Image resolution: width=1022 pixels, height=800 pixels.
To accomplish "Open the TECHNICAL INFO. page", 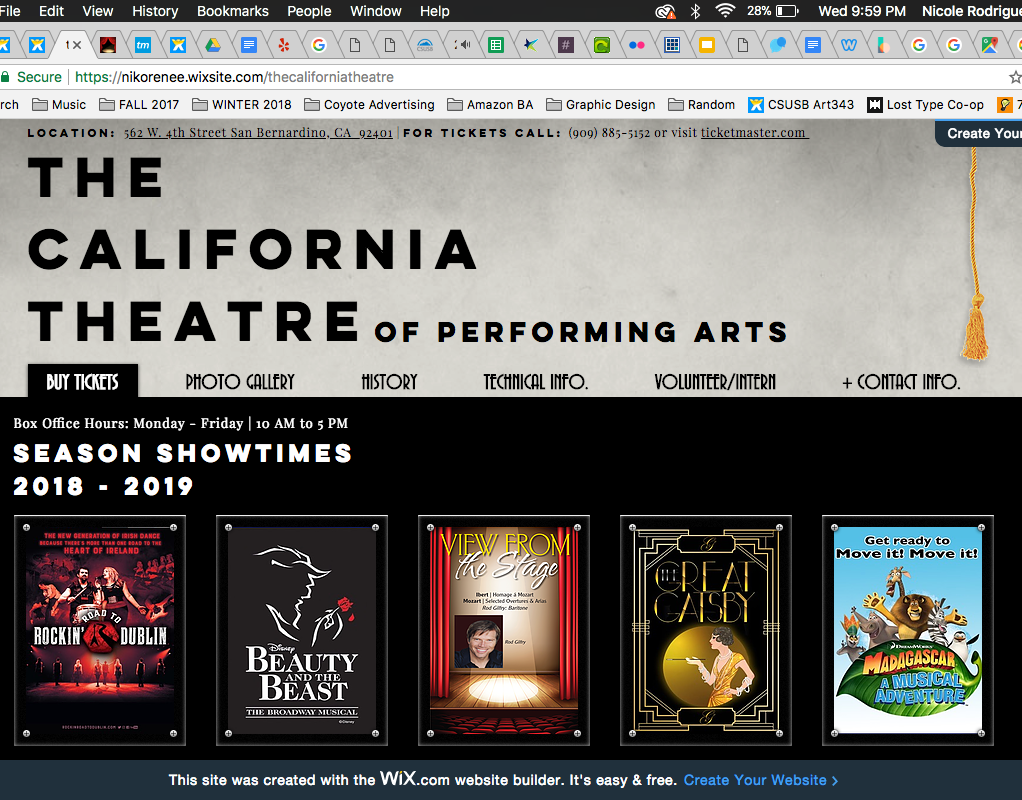I will click(x=536, y=381).
